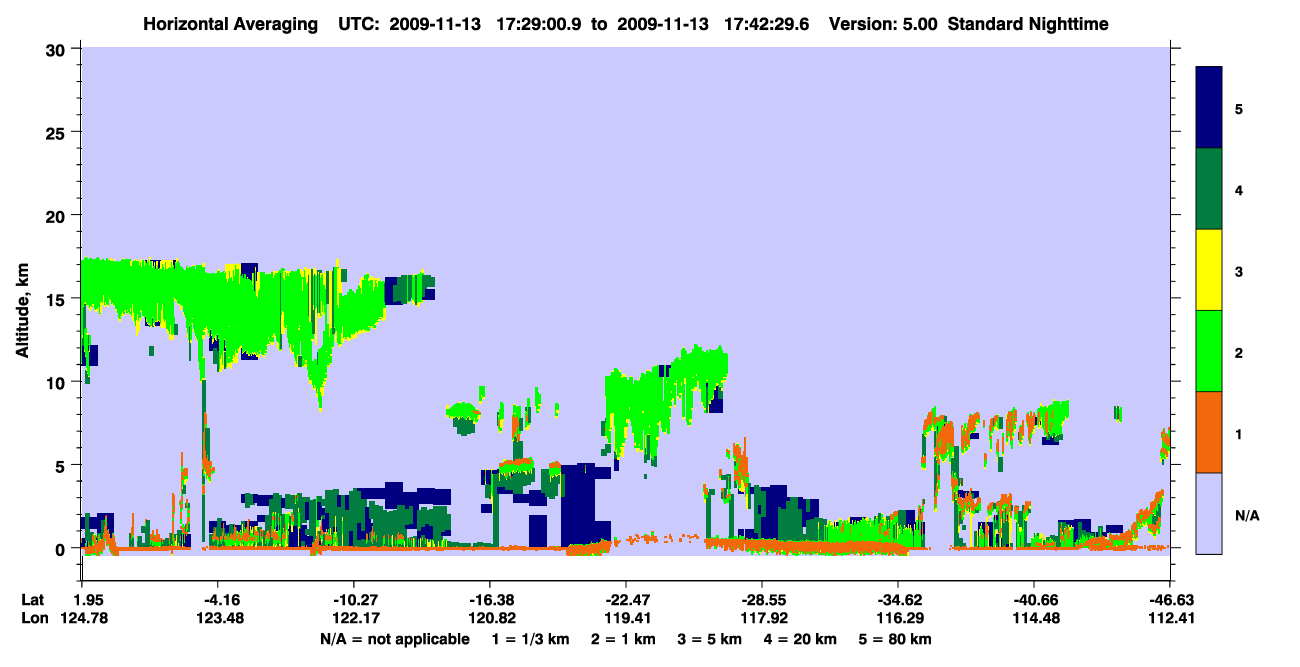Screen dimensions: 1300x667
Task: Click latitude value -28.55
Action: pos(762,600)
